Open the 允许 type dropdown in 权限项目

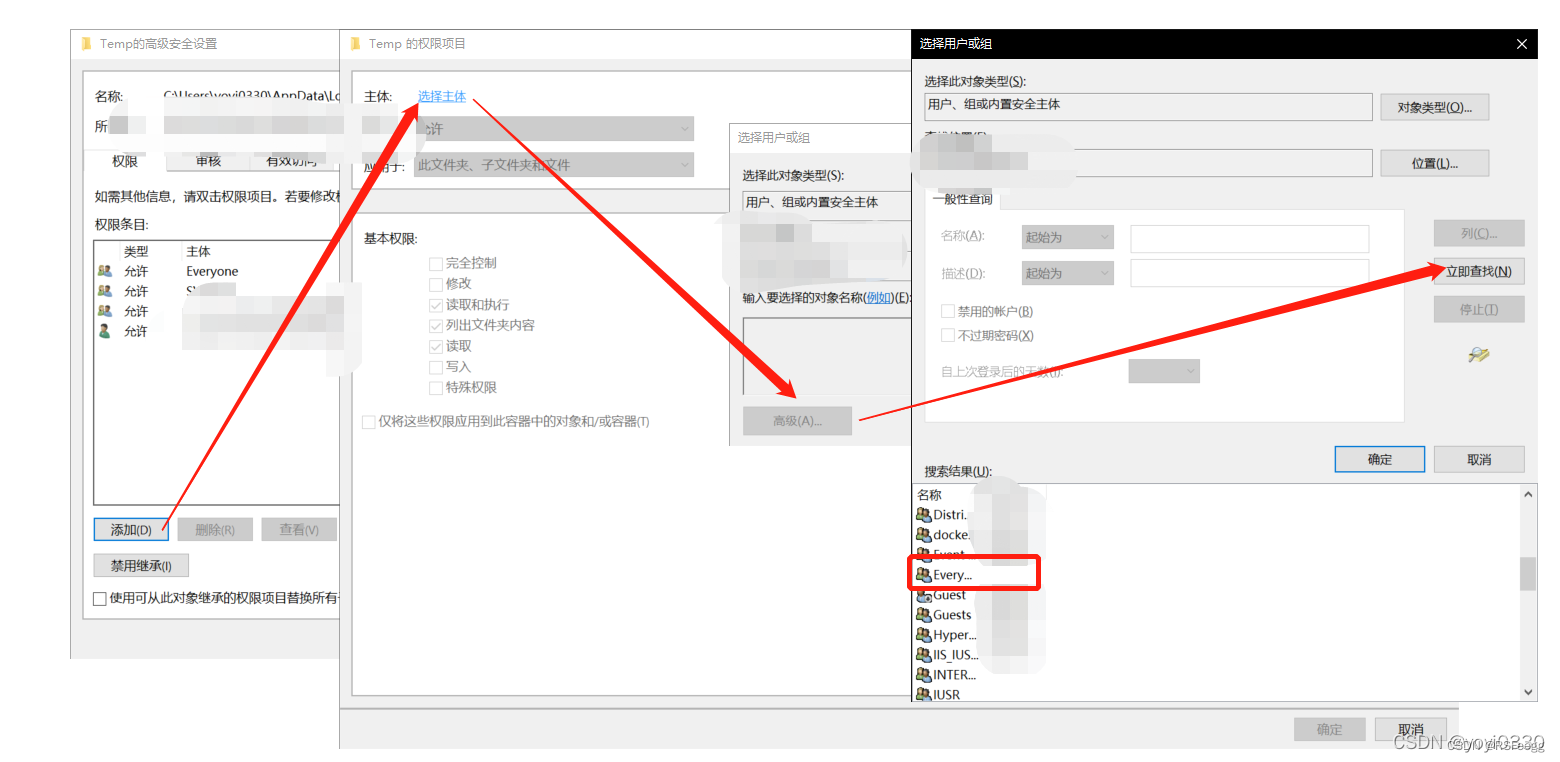554,129
